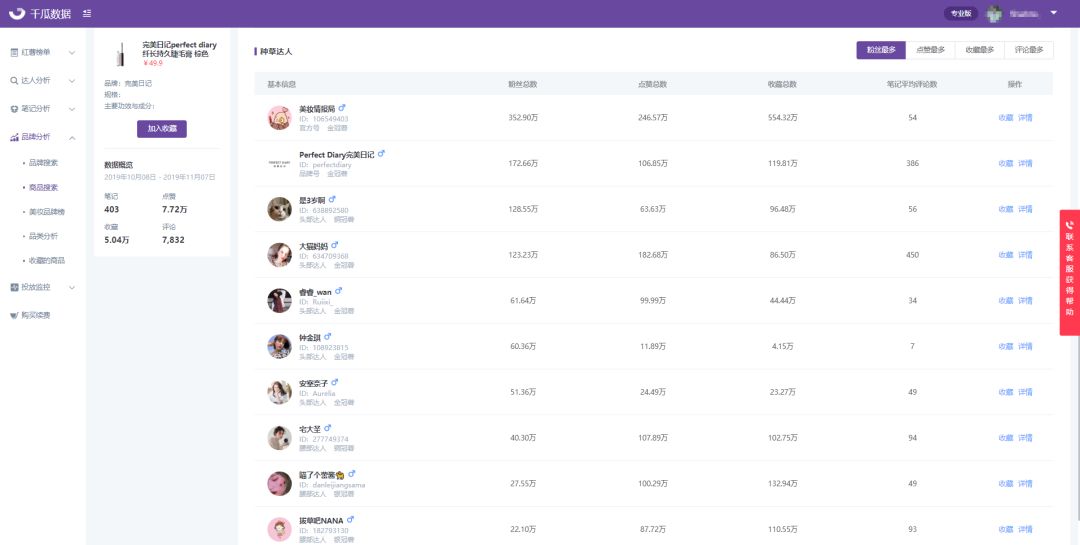The image size is (1080, 545).
Task: Click 详情 link in 安室奈子 row
Action: pos(1026,392)
